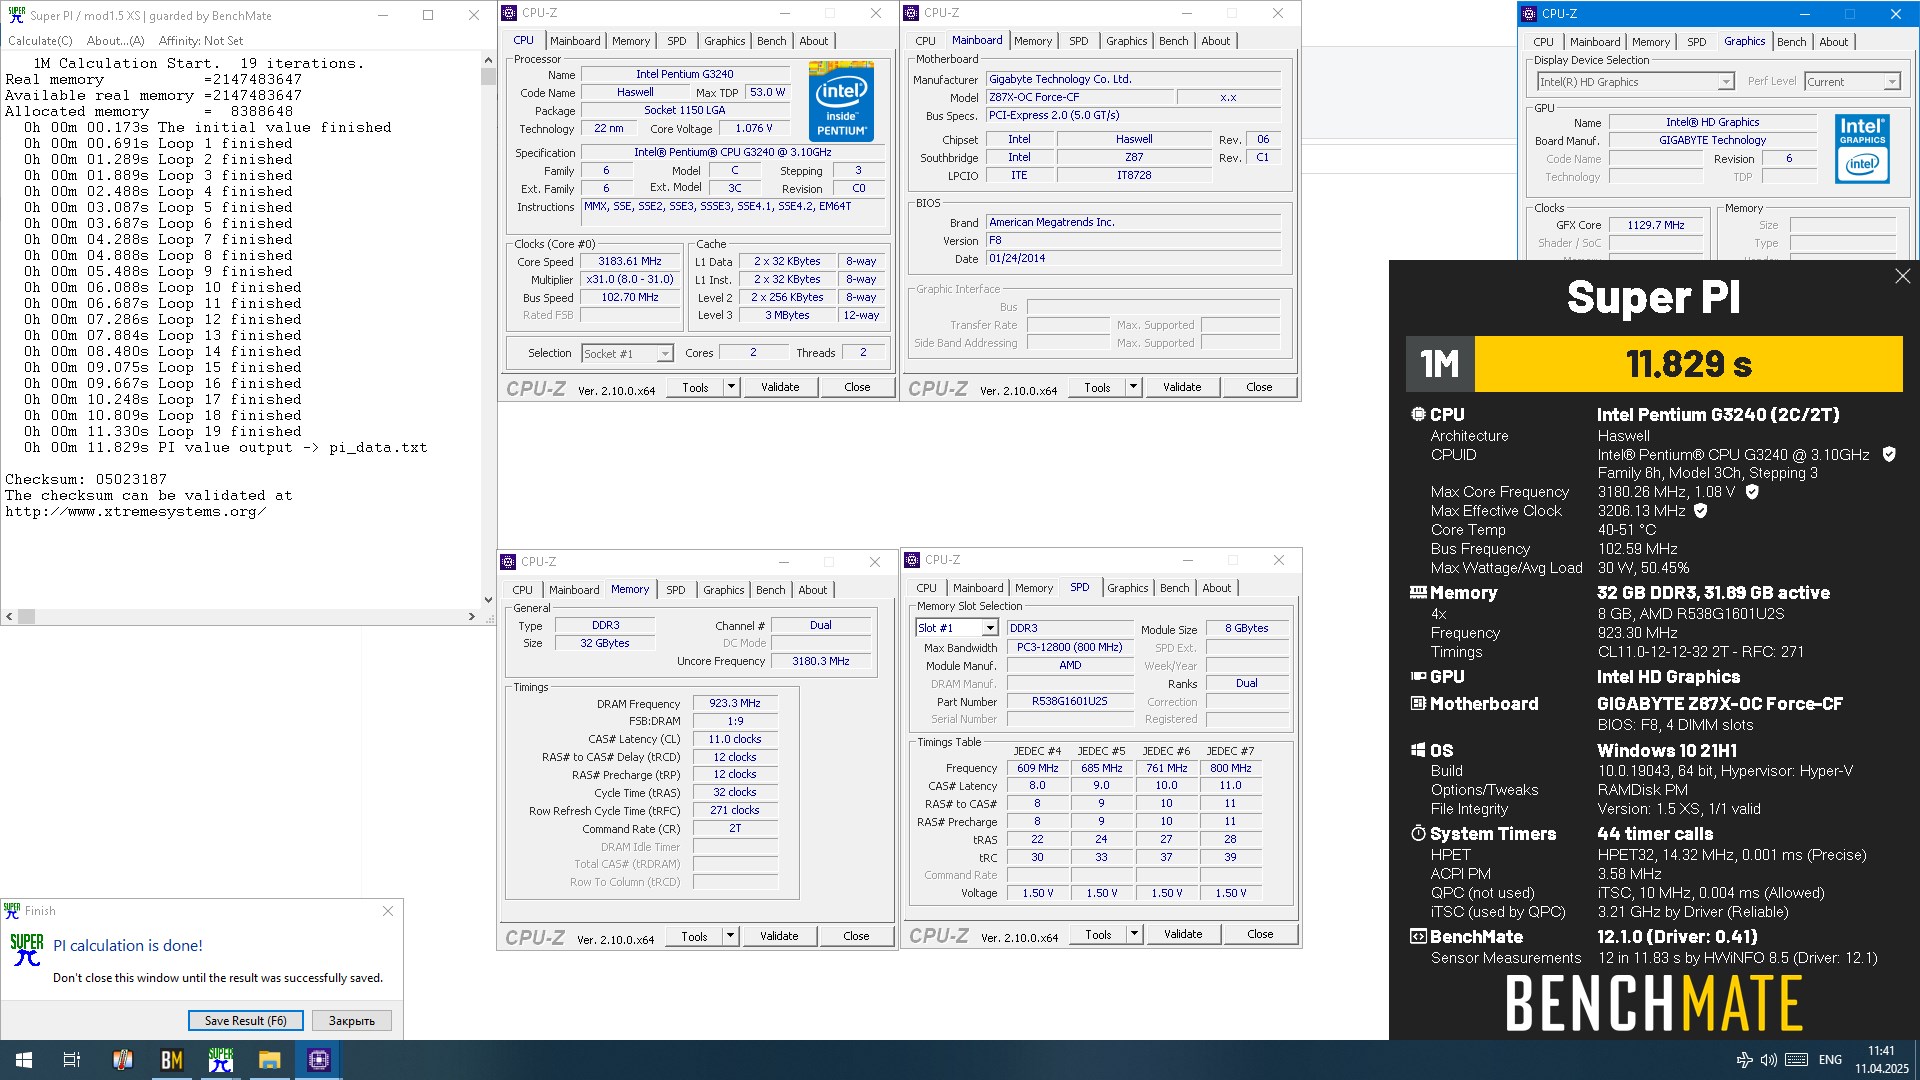Switch to SPD tab in Mainboard CPU-Z window
Image resolution: width=1920 pixels, height=1080 pixels.
coord(1078,41)
